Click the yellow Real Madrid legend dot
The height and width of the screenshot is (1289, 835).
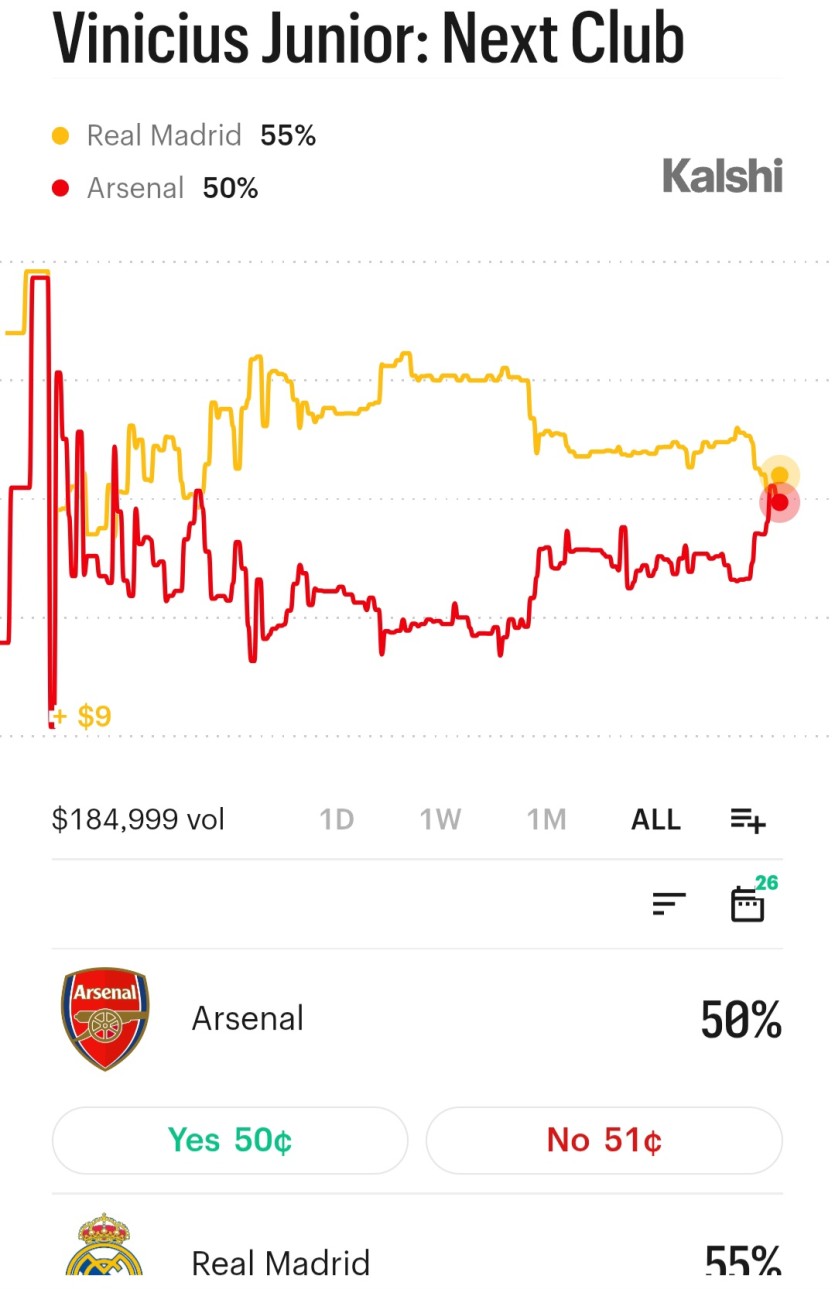(61, 136)
